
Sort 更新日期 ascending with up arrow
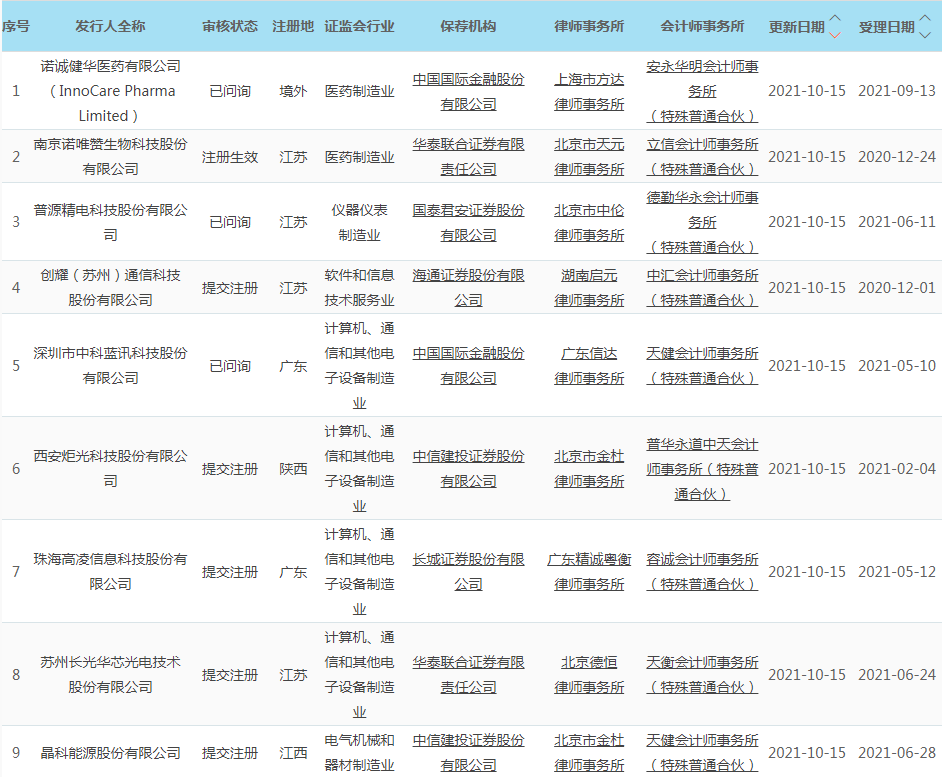[x=835, y=20]
